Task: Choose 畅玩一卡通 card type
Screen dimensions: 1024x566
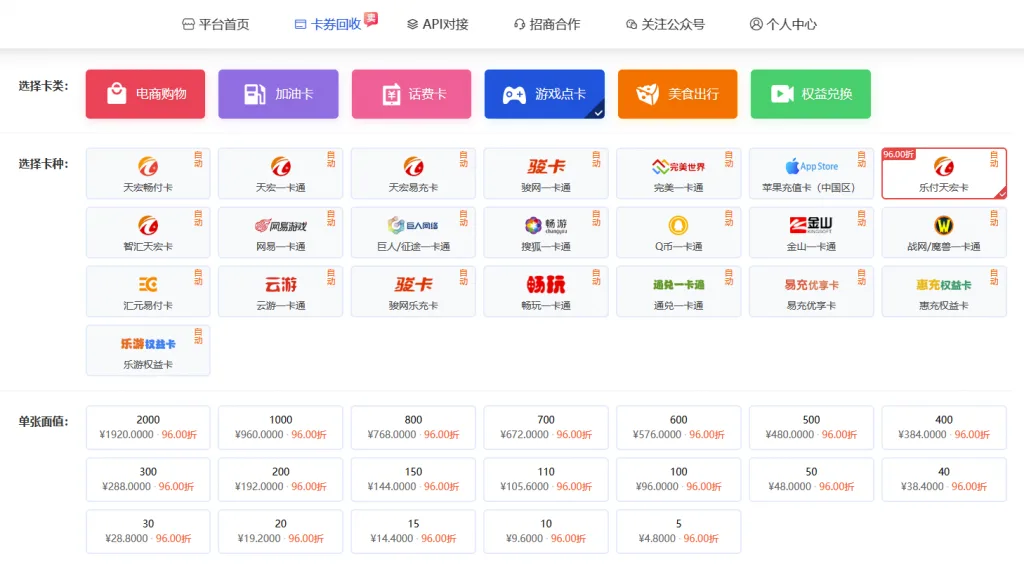Action: [x=546, y=292]
